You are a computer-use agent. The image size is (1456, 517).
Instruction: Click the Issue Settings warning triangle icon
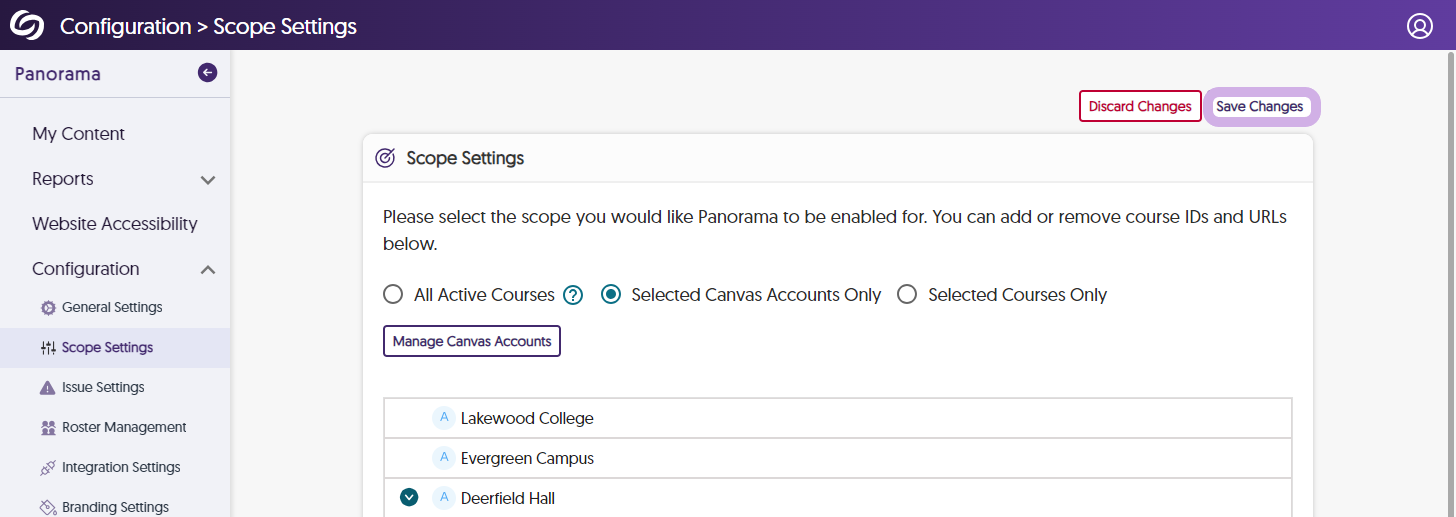(48, 388)
